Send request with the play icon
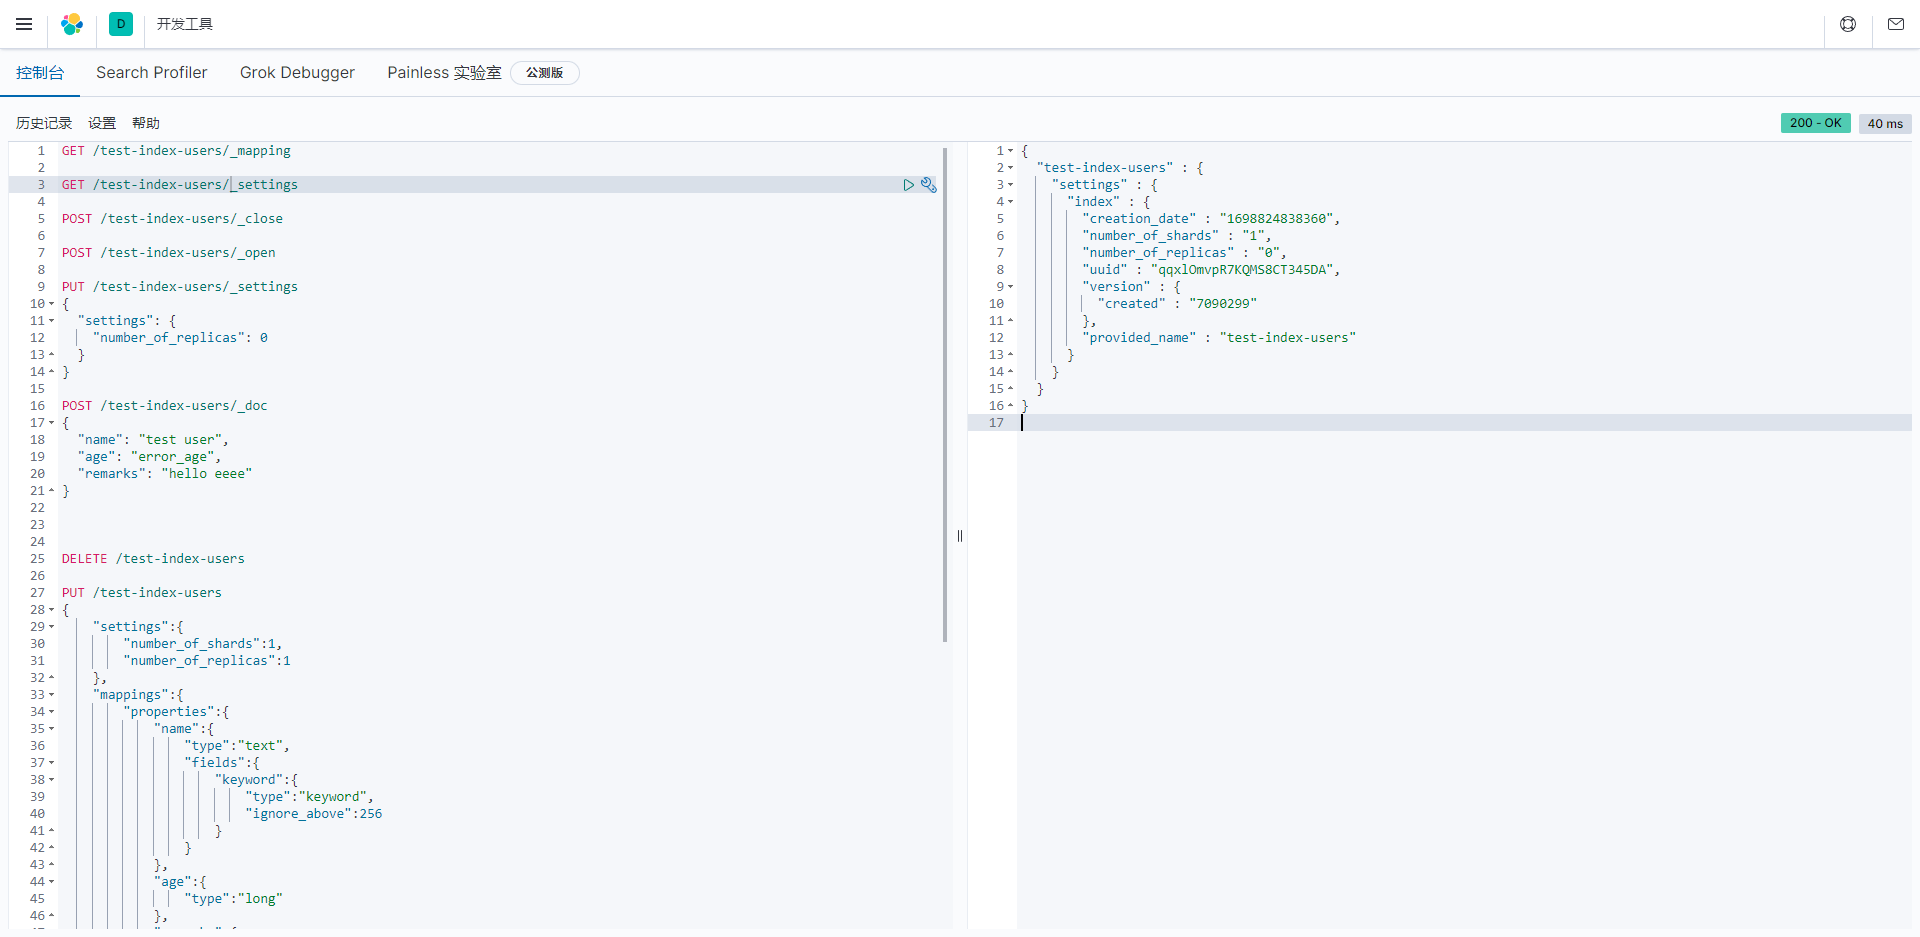 coord(909,185)
